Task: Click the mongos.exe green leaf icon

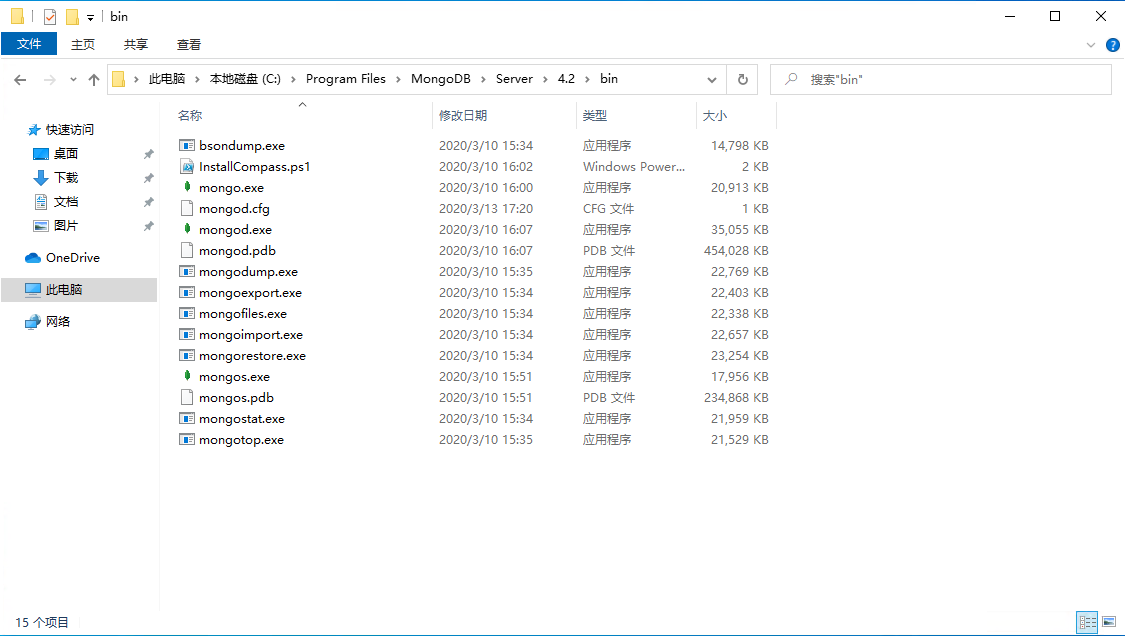Action: [x=187, y=377]
